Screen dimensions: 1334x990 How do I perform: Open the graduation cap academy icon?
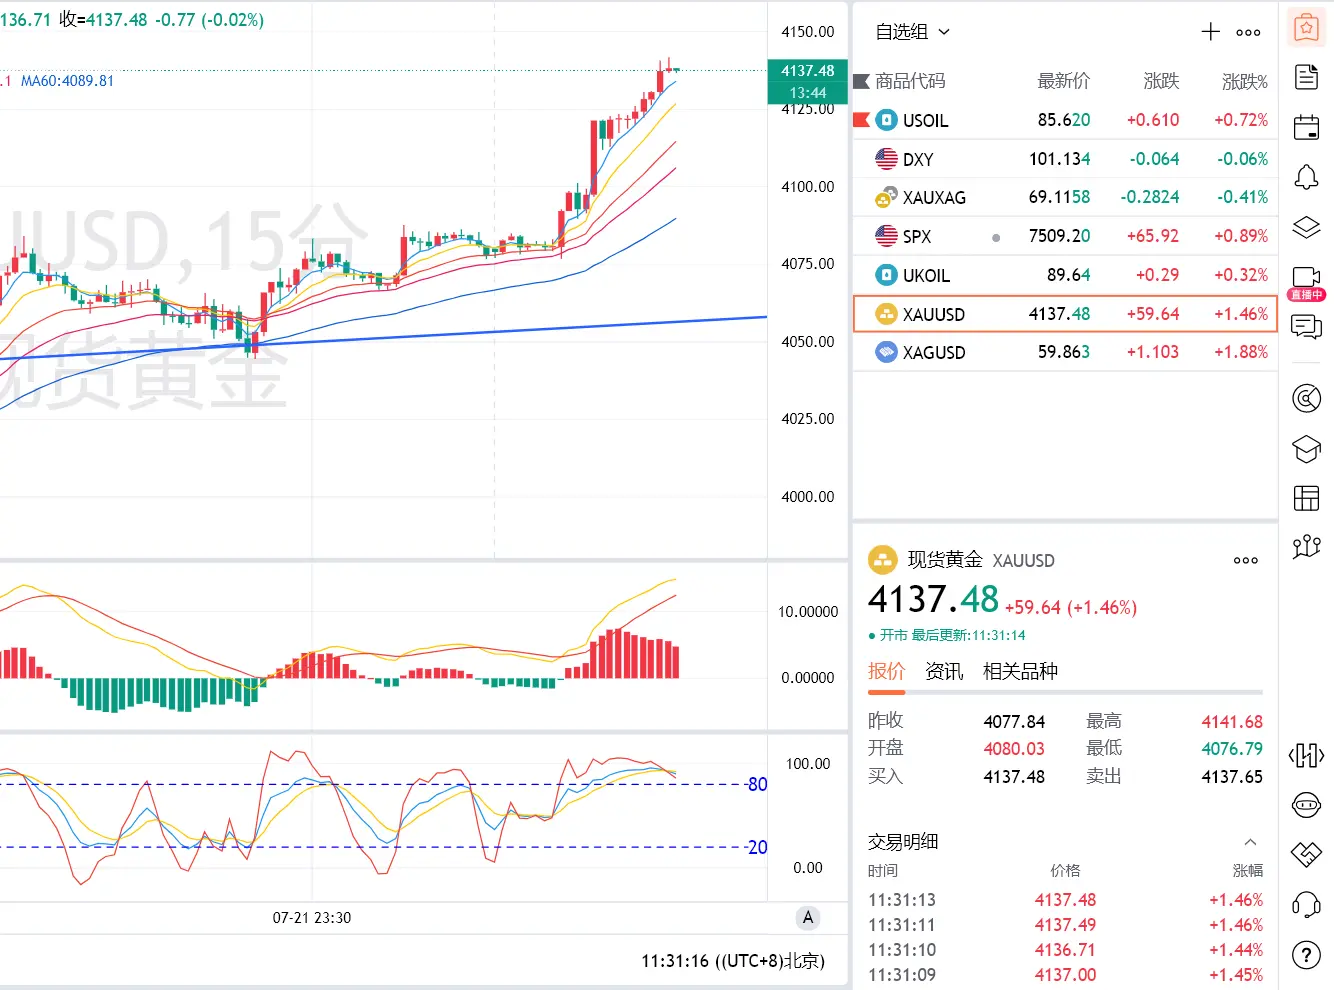1306,449
